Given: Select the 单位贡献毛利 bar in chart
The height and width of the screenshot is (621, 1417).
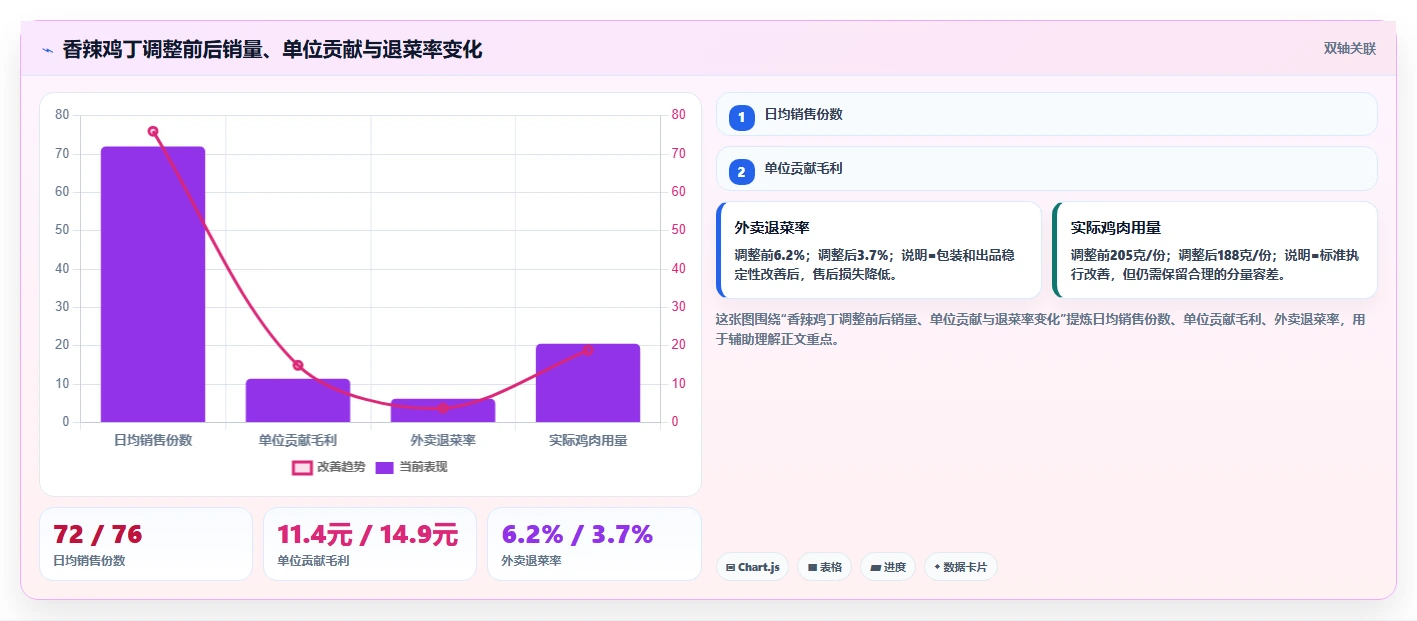Looking at the screenshot, I should 298,400.
